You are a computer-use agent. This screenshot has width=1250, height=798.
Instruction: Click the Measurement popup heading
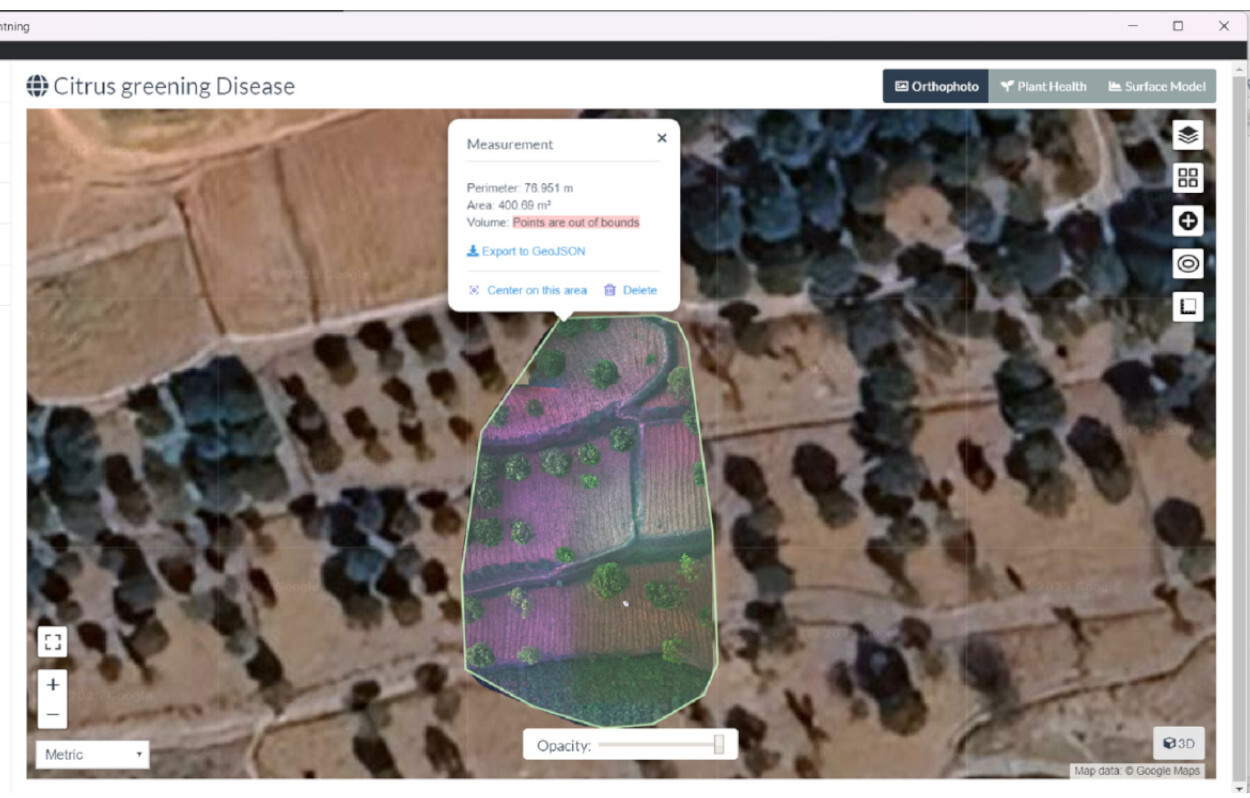(510, 144)
